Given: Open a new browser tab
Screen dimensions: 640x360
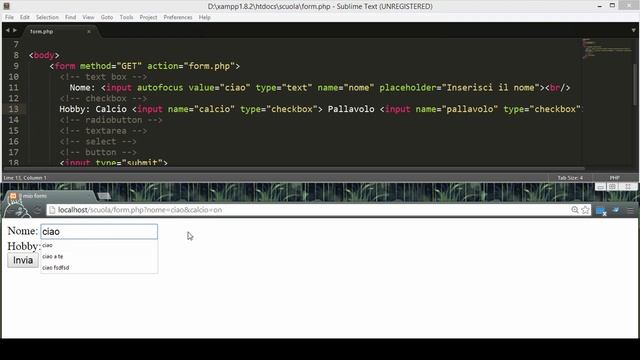Looking at the screenshot, I should [x=104, y=196].
